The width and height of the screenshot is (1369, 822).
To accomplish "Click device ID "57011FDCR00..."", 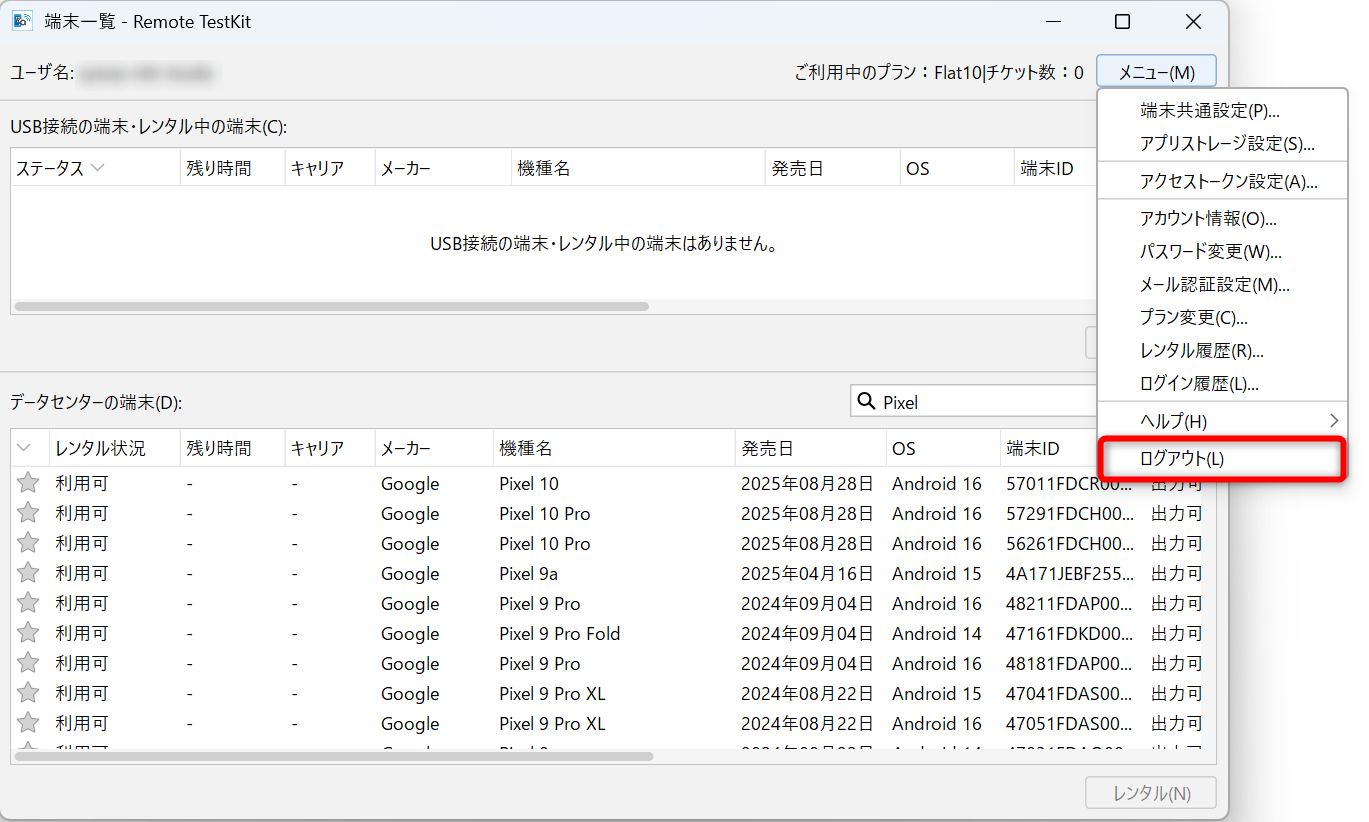I will (x=1070, y=483).
